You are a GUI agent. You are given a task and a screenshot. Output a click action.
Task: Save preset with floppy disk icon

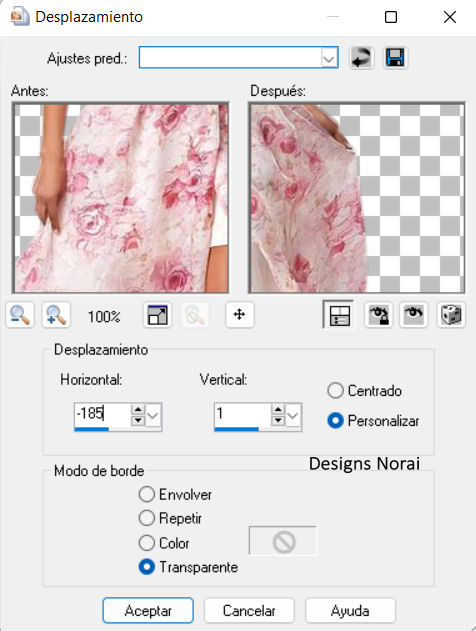395,58
